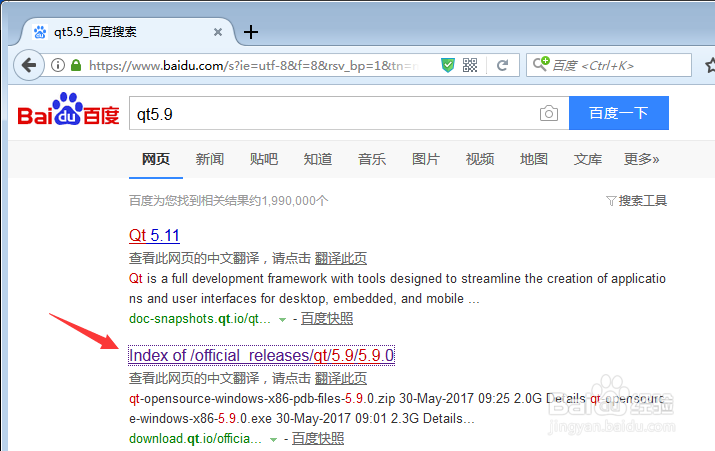Screen dimensions: 715x451
Task: Expand dropdown arrow beside download.qt.io URL
Action: click(x=273, y=440)
